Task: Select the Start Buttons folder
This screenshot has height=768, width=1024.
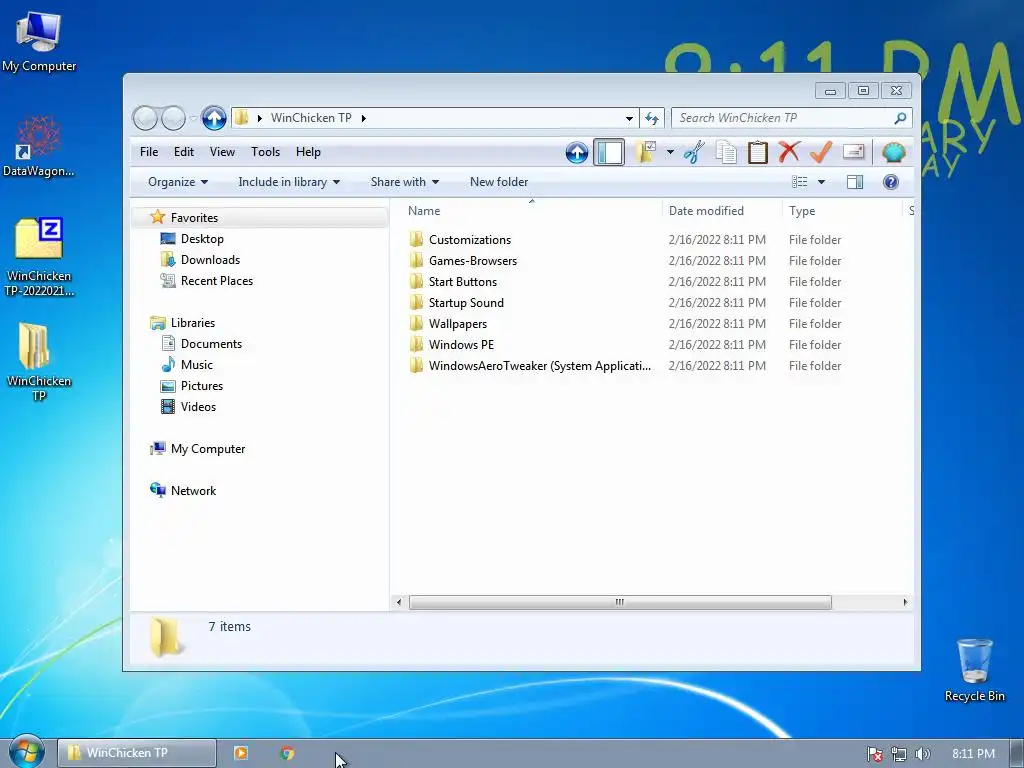Action: click(x=462, y=281)
